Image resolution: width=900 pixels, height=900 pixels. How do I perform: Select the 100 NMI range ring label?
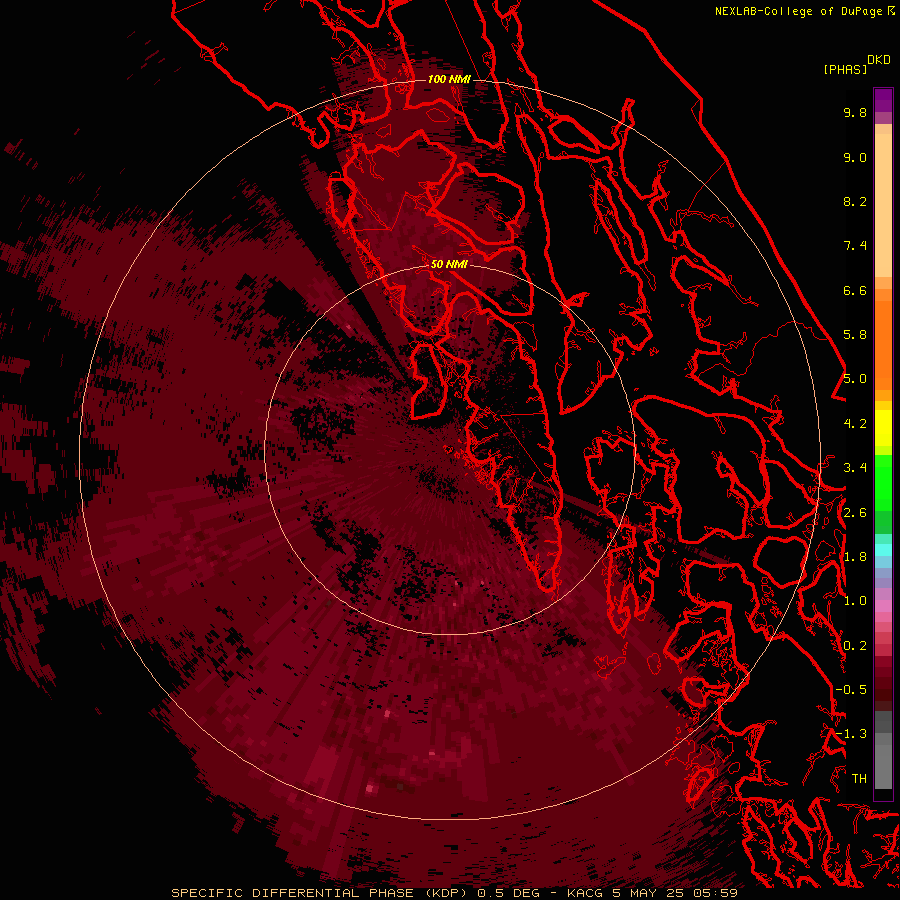click(449, 79)
